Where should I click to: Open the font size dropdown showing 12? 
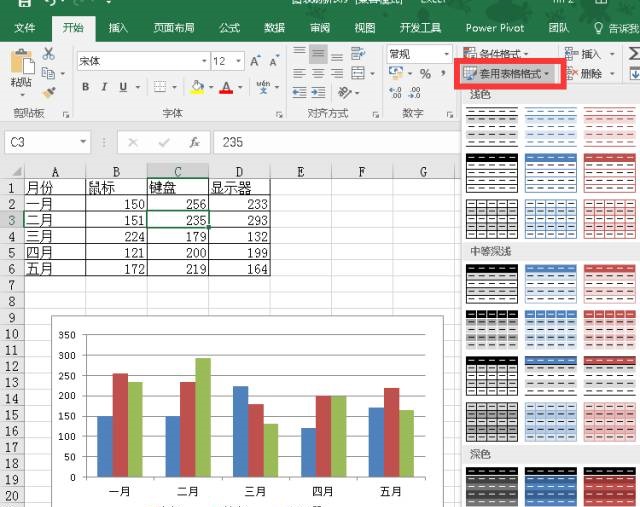[x=238, y=62]
